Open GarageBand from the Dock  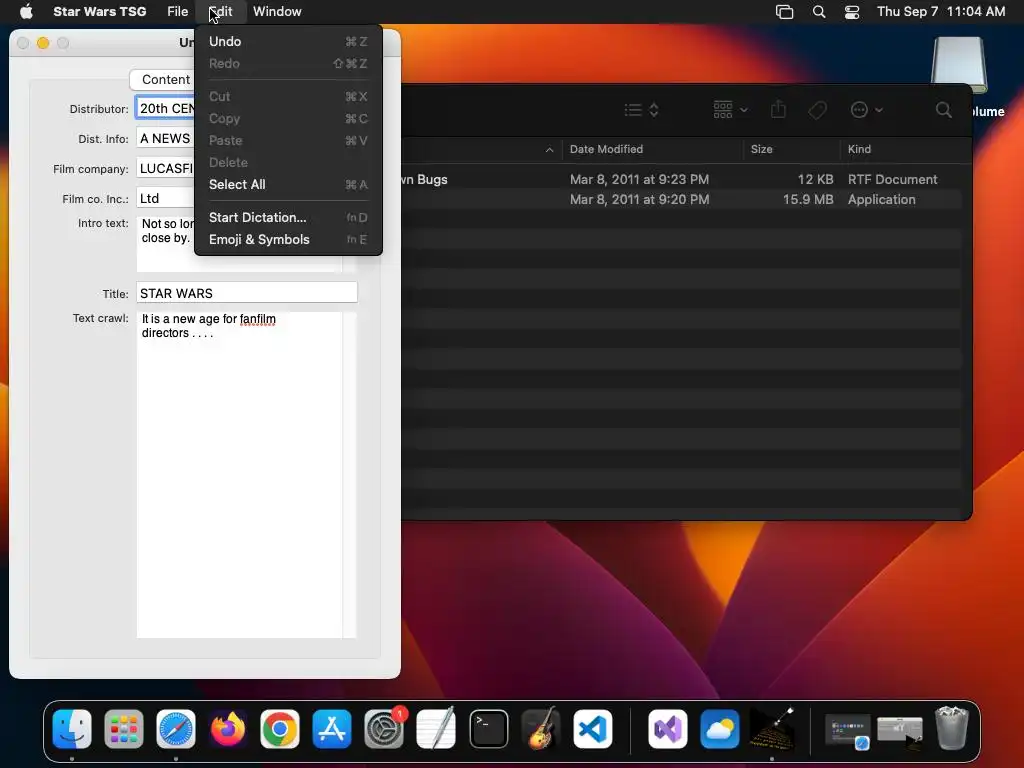point(541,729)
